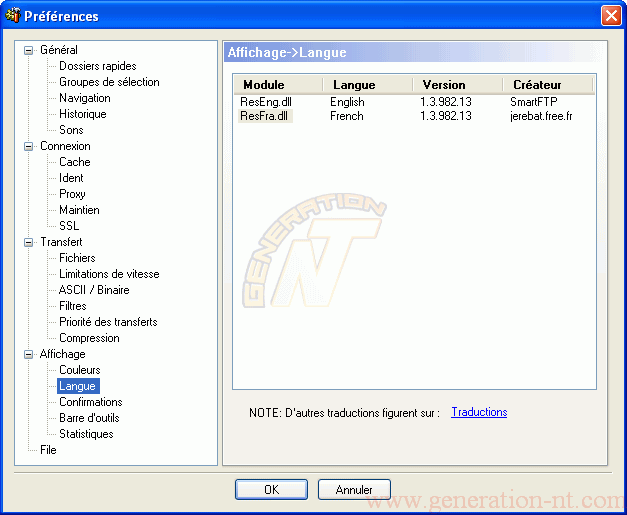Select the highlighted Langue tree item
This screenshot has height=515, width=627.
78,386
